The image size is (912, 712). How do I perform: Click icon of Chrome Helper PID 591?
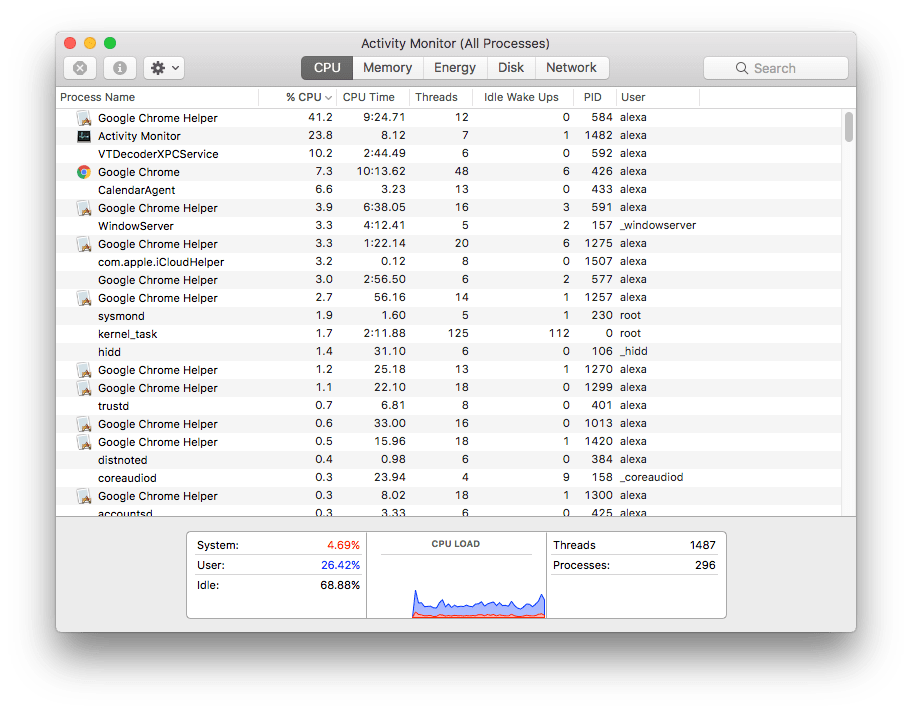[84, 208]
